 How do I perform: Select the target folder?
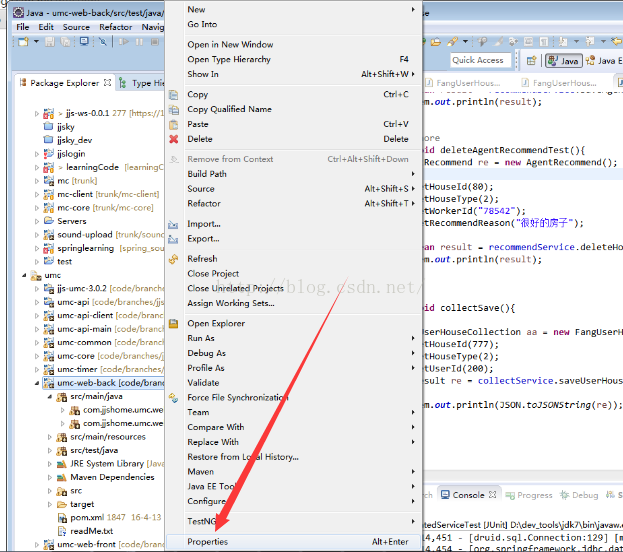(82, 504)
